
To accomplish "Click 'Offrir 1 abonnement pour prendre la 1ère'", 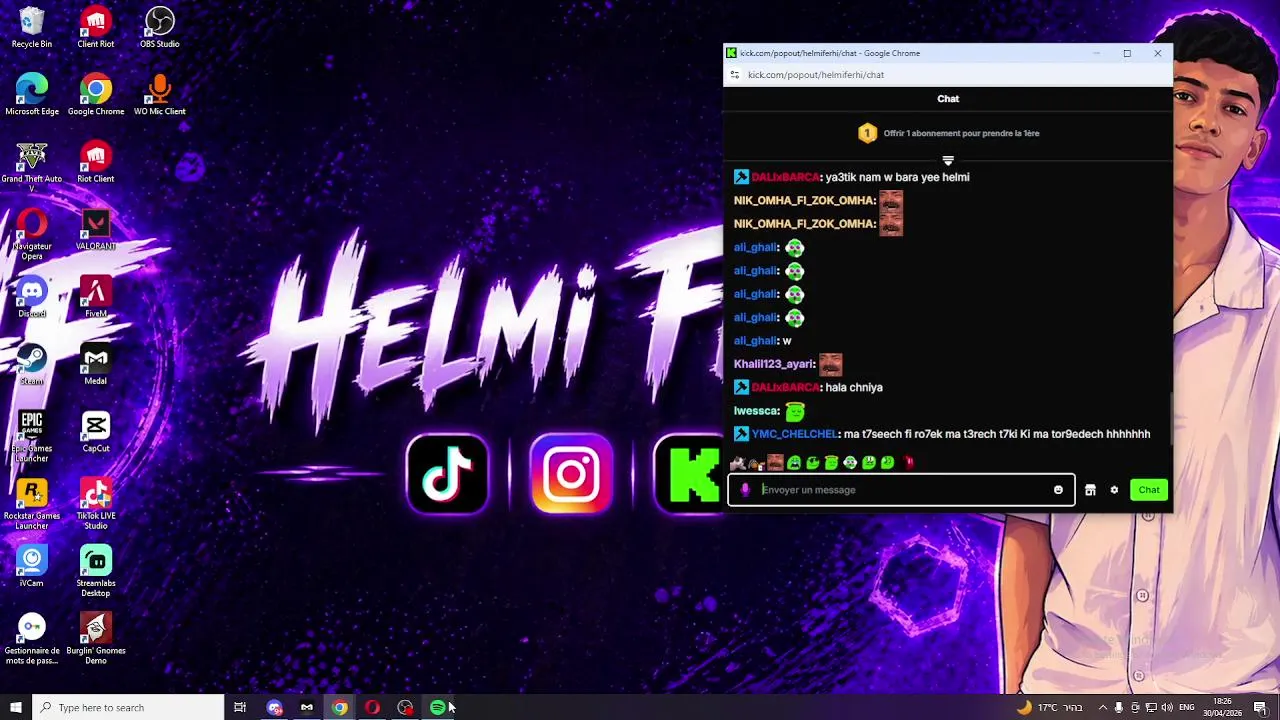I will click(x=961, y=133).
